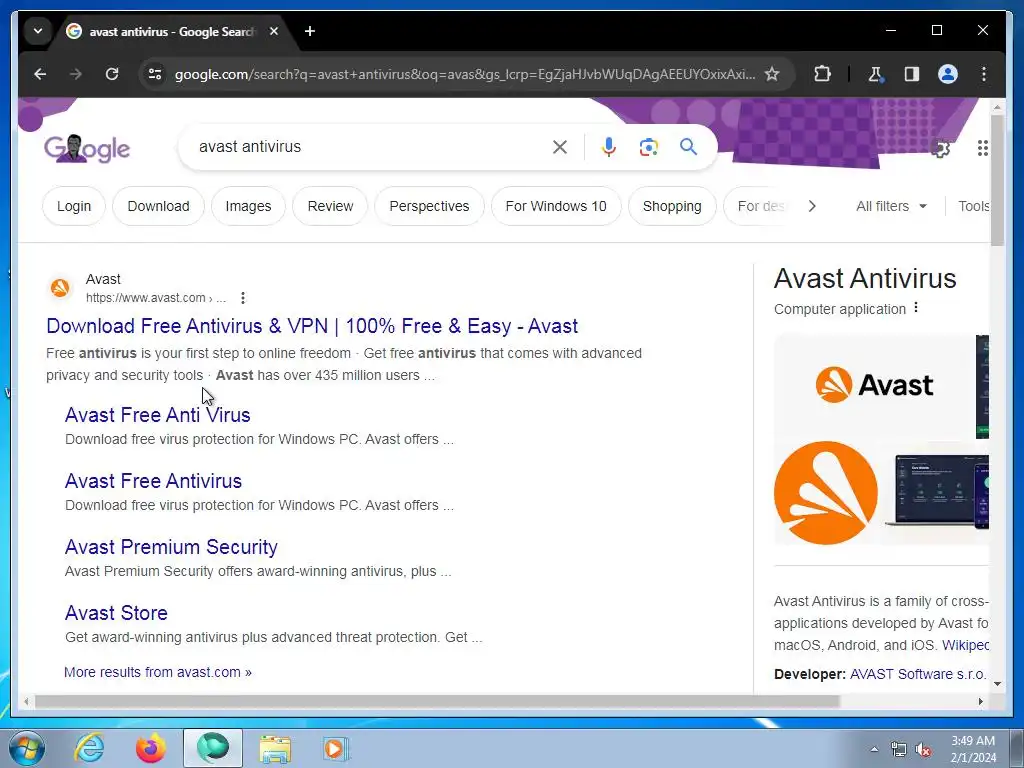Open the Google apps grid
The height and width of the screenshot is (768, 1024).
[x=982, y=148]
